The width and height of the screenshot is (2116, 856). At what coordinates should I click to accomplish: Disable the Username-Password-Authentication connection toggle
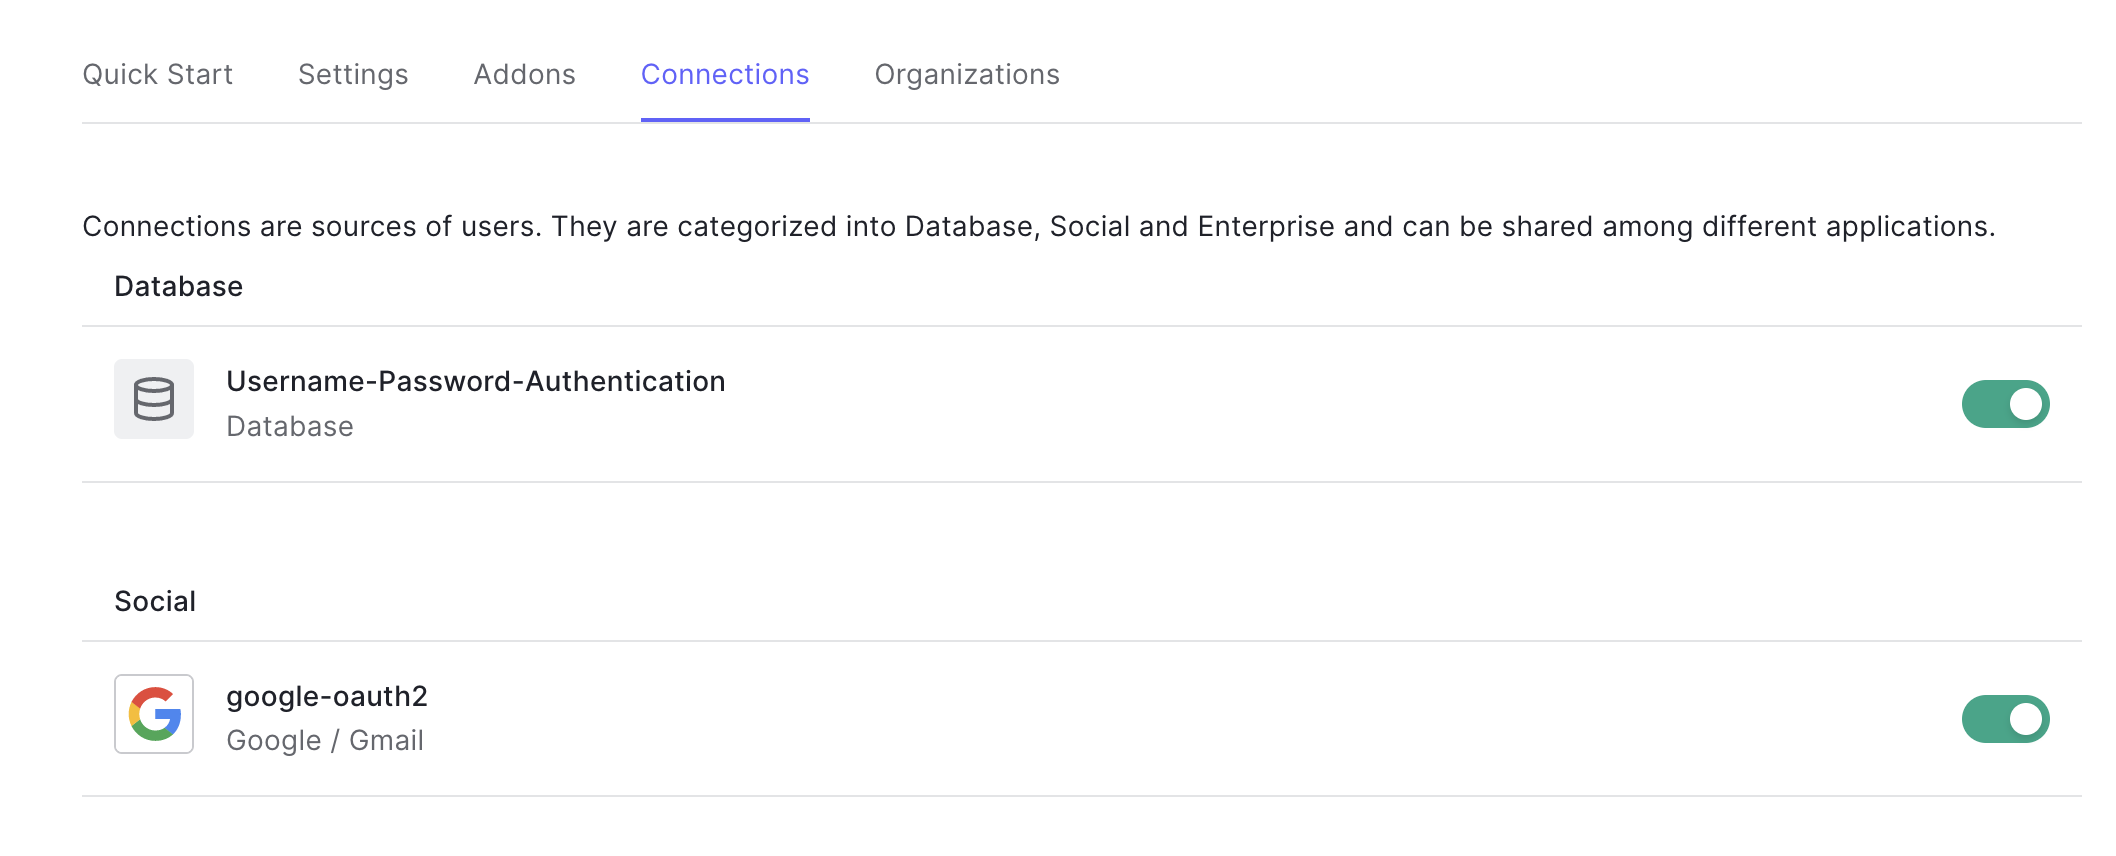[x=2005, y=404]
